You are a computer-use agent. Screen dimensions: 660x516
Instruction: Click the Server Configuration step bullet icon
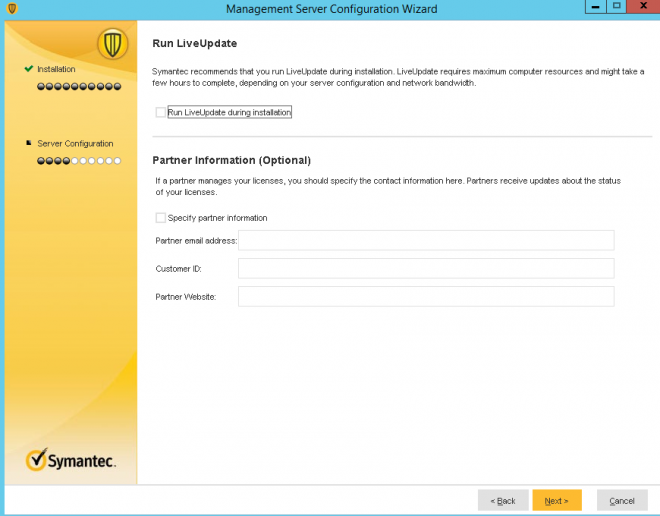click(29, 143)
